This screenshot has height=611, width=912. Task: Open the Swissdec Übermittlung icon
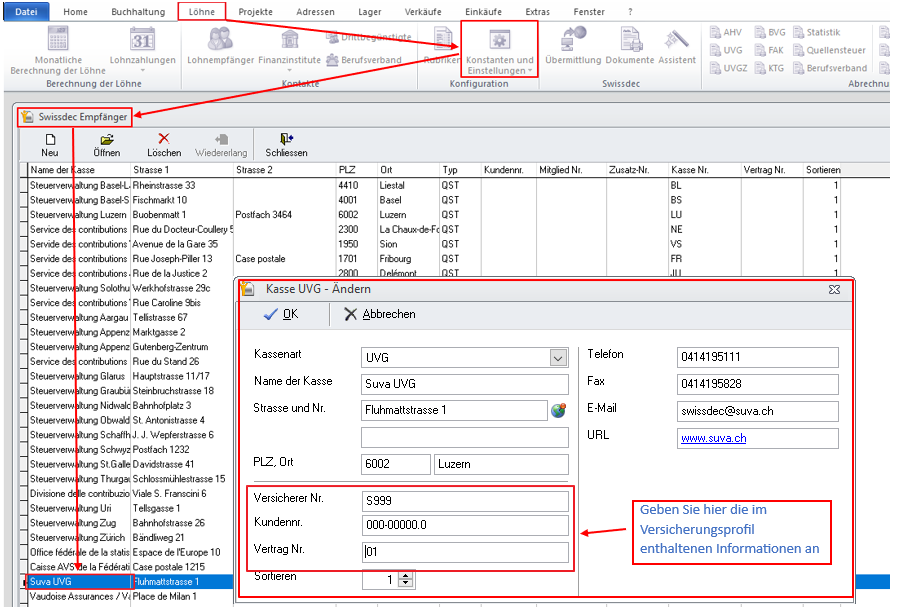point(573,39)
